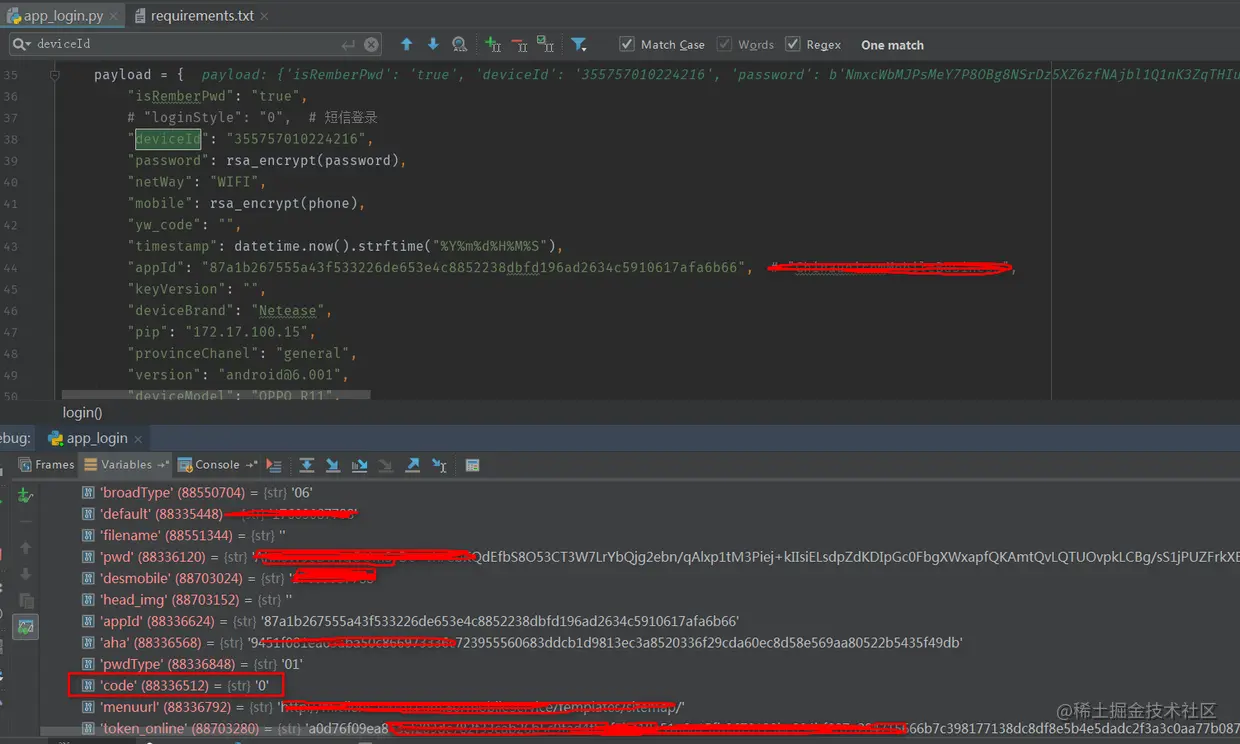This screenshot has width=1240, height=744.
Task: Click the "netWay": "WIFI" code line
Action: coord(196,182)
